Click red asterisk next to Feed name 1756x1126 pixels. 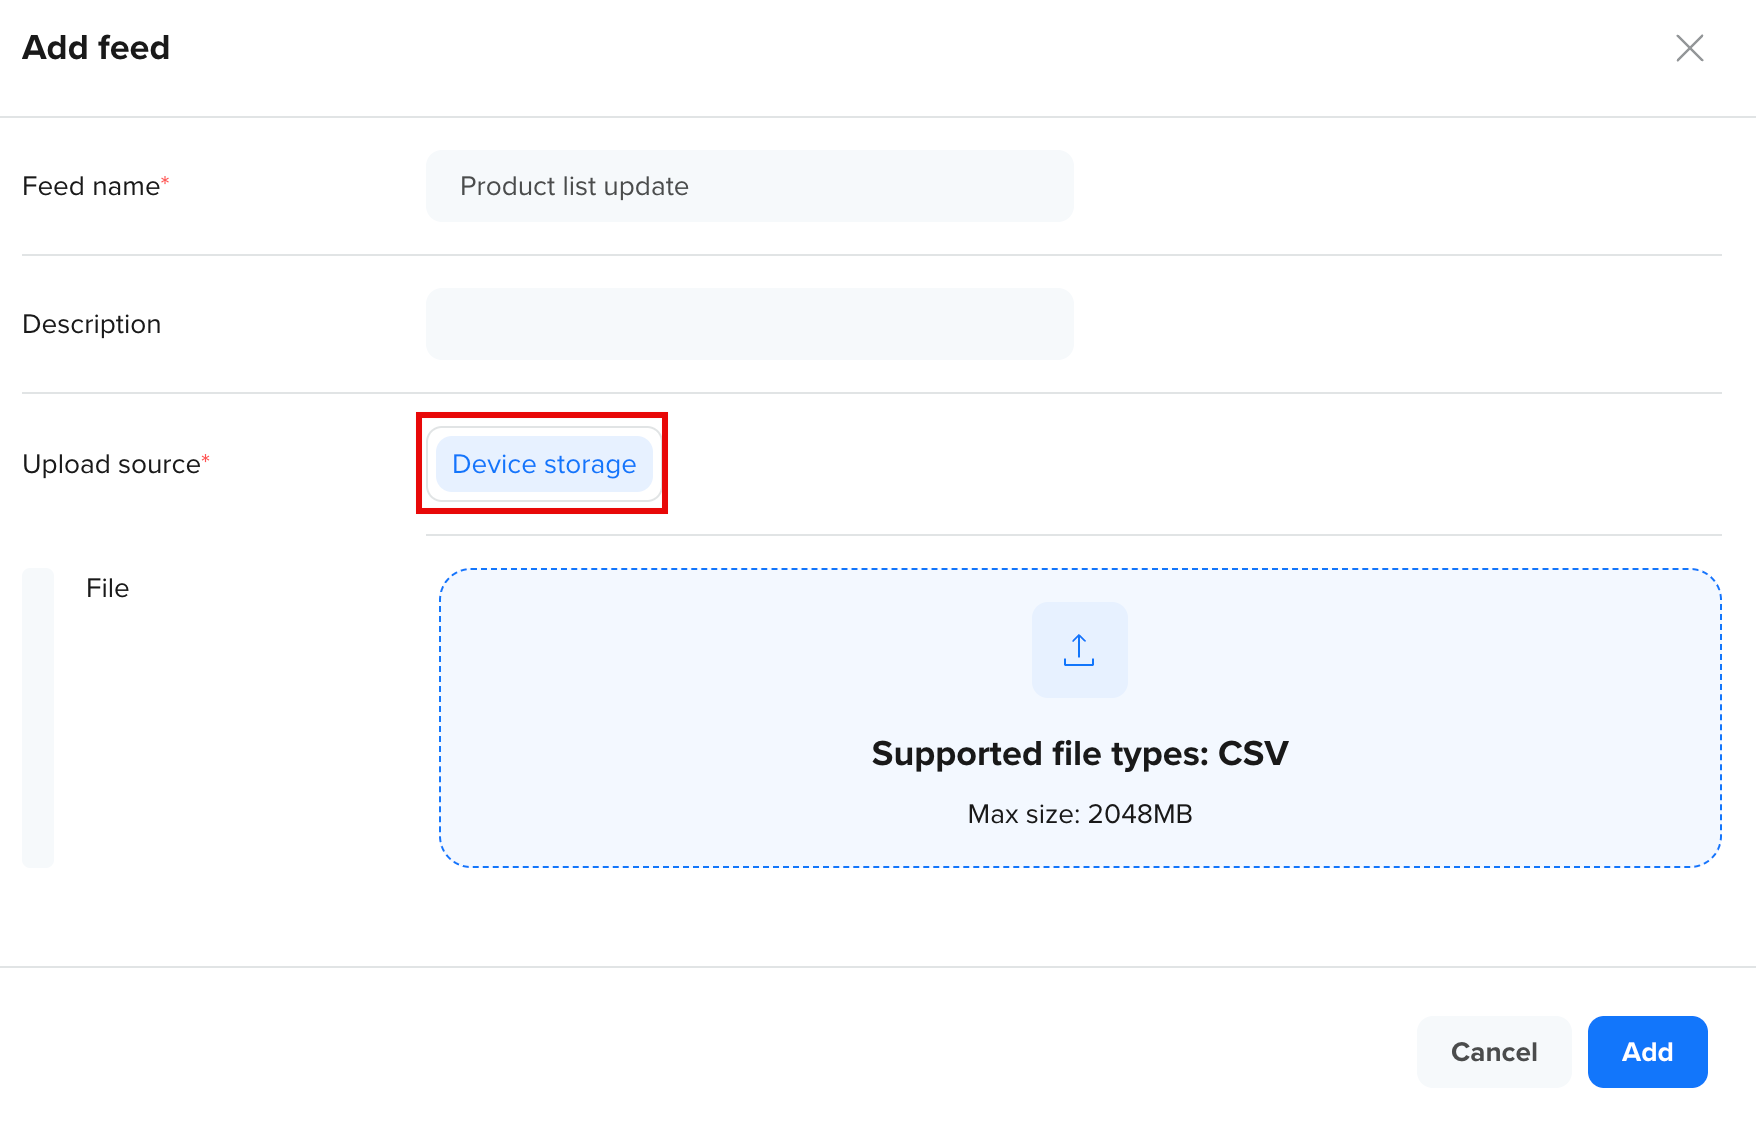(166, 180)
